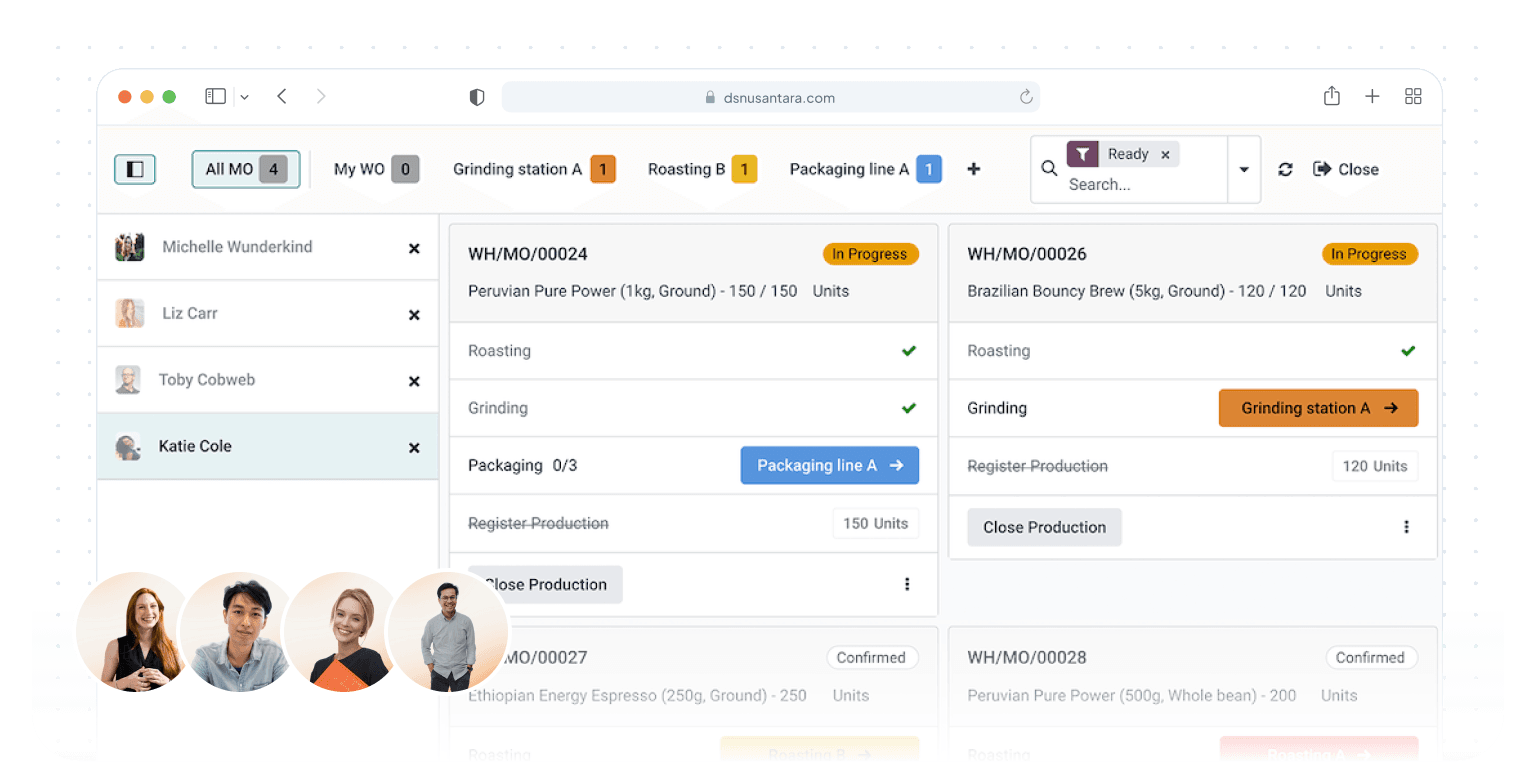The width and height of the screenshot is (1536, 762).
Task: Start Packaging line A work order
Action: [x=830, y=465]
